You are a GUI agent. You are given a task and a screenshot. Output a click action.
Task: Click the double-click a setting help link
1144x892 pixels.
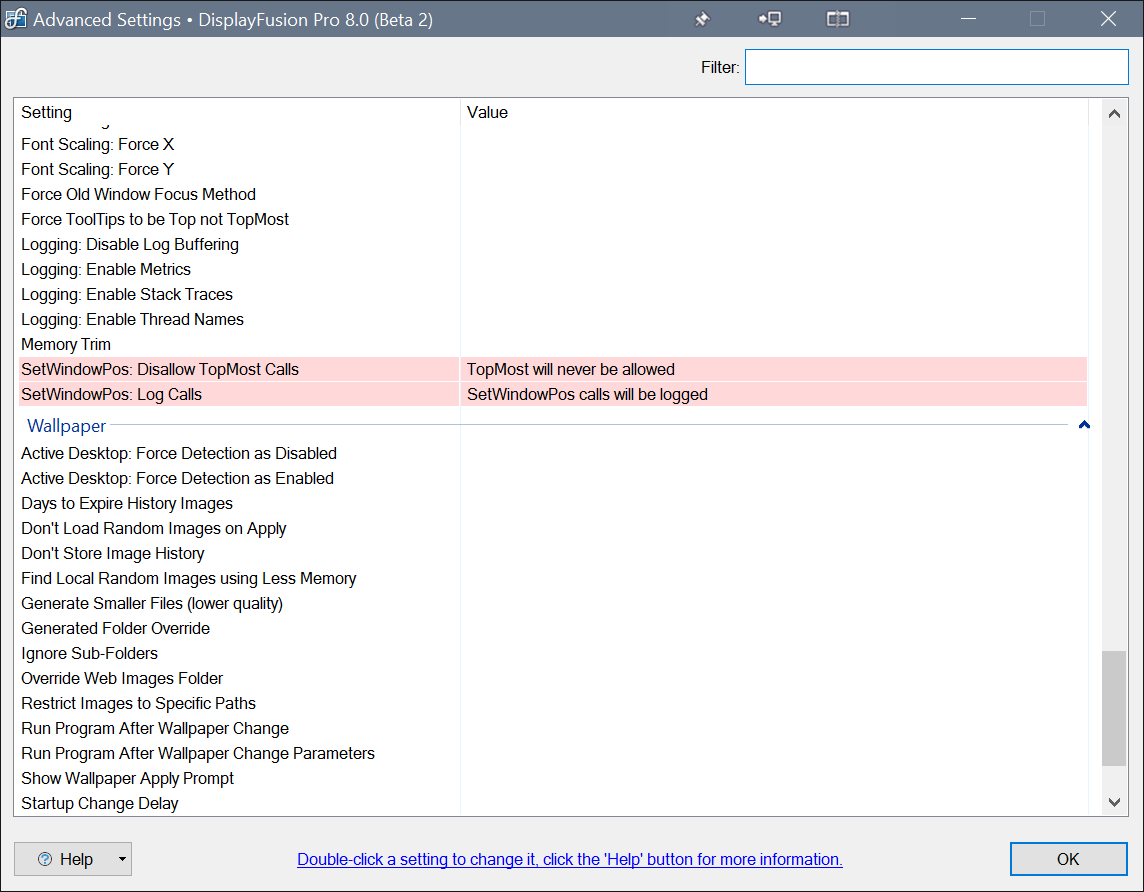pos(570,859)
